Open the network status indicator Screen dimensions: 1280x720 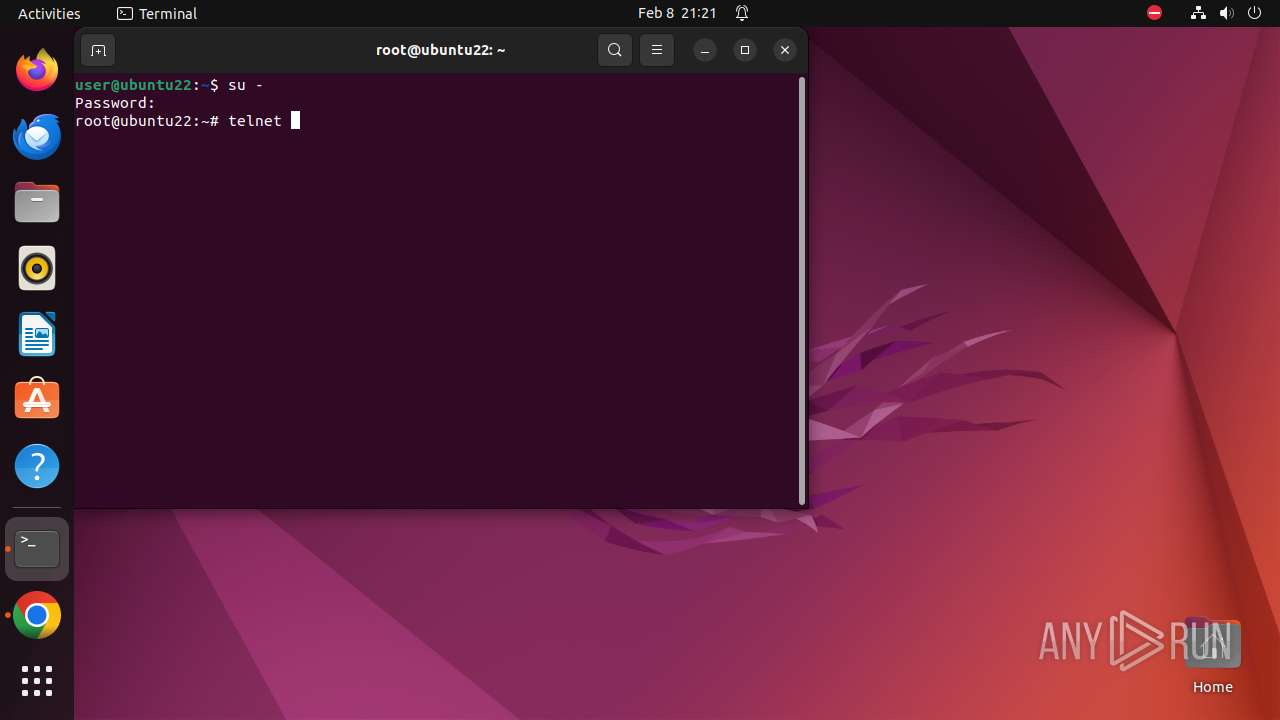tap(1198, 13)
